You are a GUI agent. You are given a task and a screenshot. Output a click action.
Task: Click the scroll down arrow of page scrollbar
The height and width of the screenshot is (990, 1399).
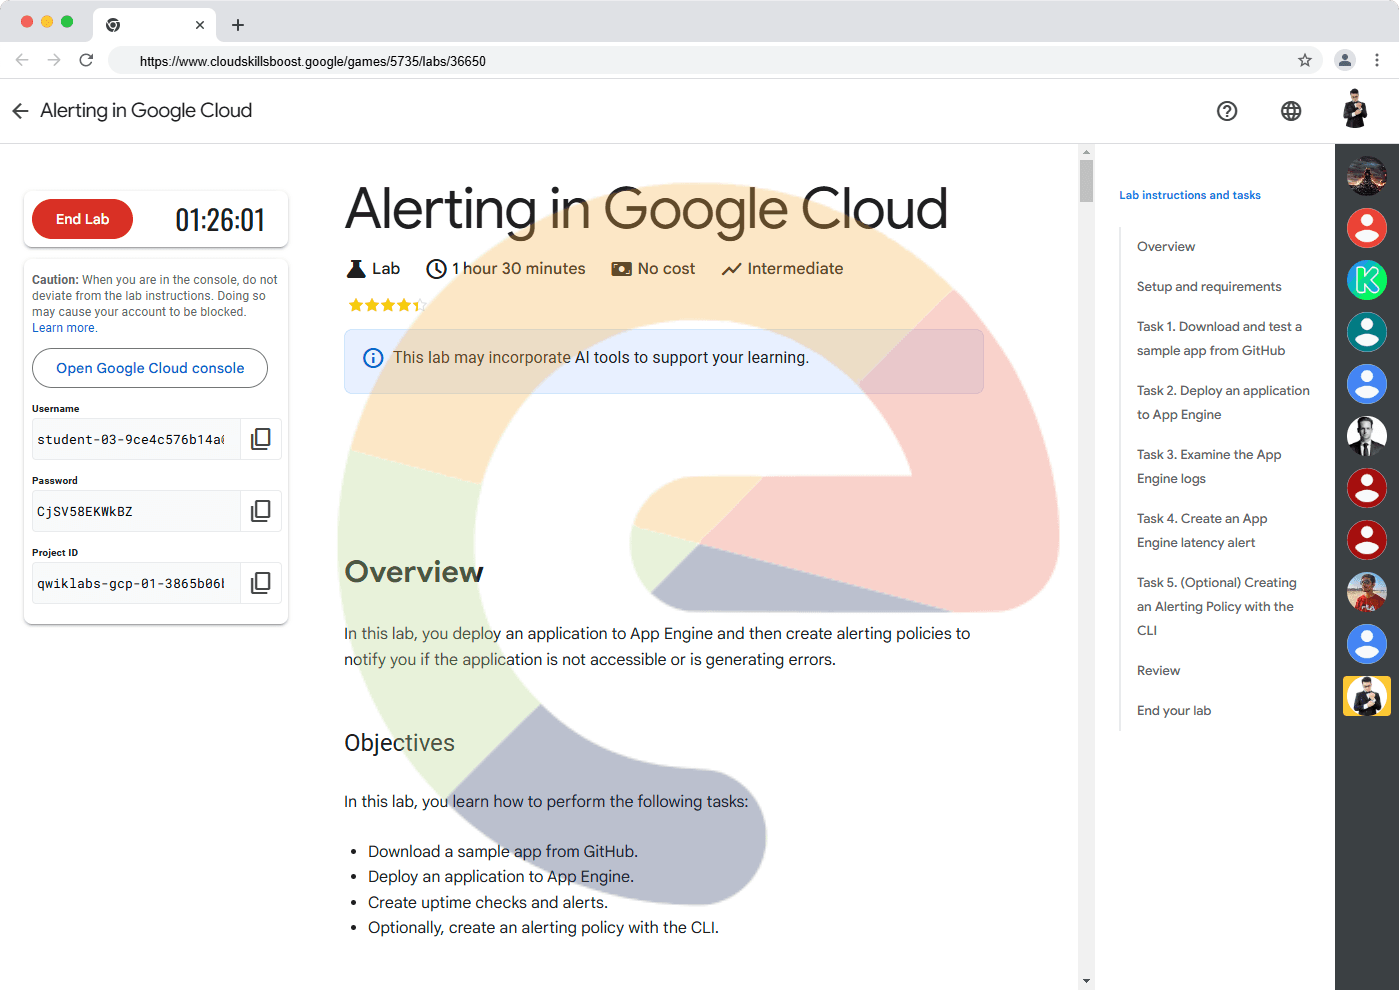(1086, 981)
